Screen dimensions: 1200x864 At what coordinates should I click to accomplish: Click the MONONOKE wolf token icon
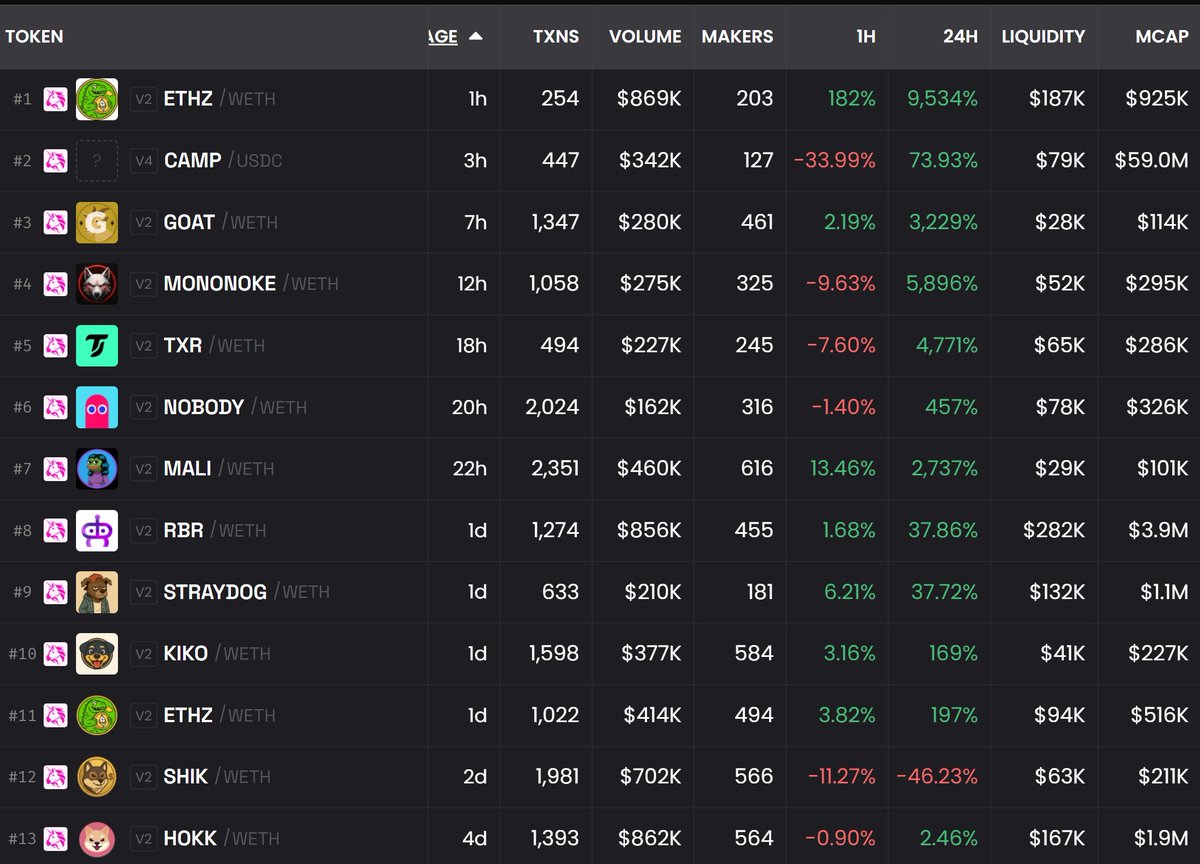coord(97,284)
